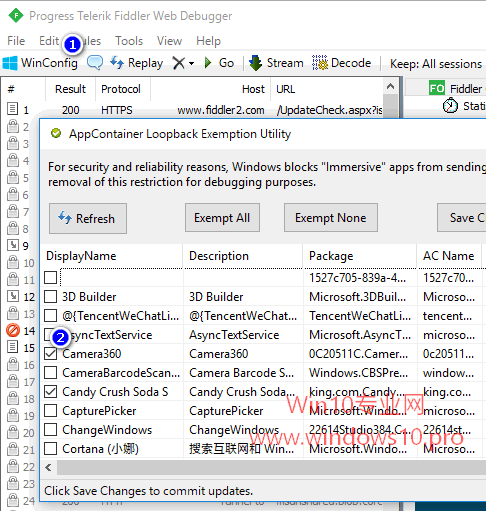Click the # column header in sessions
The width and height of the screenshot is (486, 511).
24,89
